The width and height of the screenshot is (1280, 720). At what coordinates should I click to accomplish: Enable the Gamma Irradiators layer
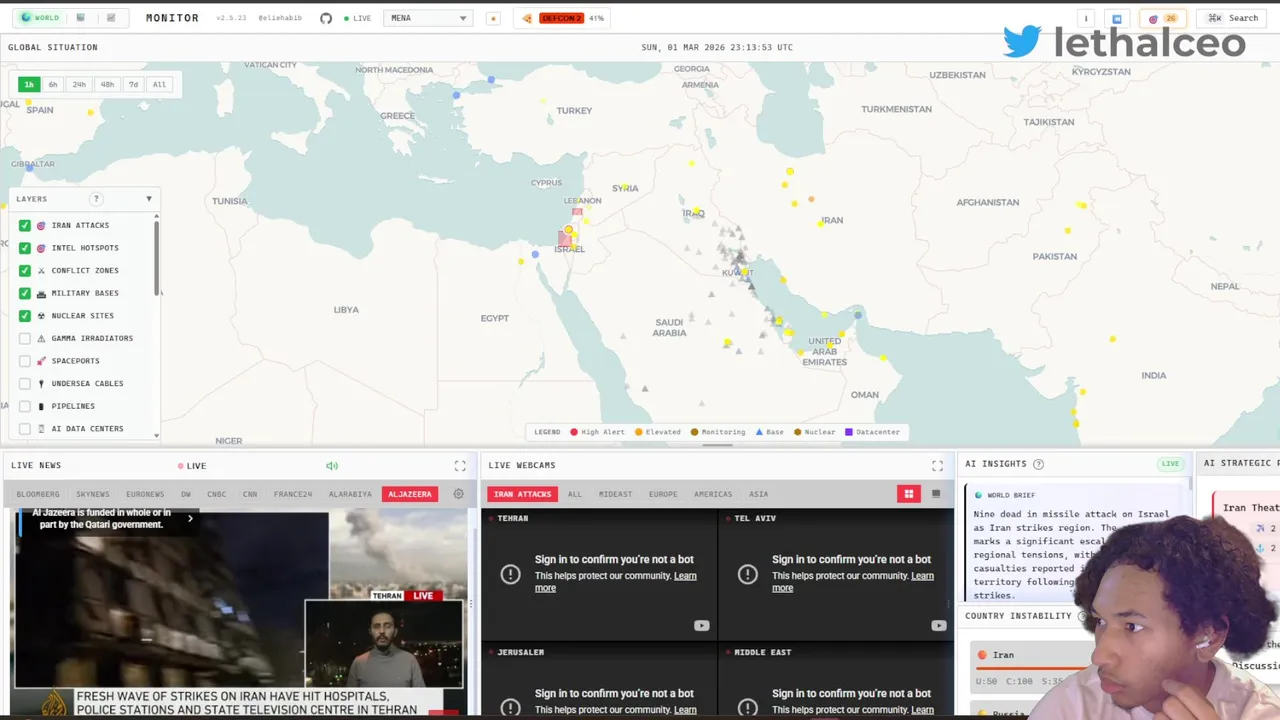pyautogui.click(x=25, y=338)
